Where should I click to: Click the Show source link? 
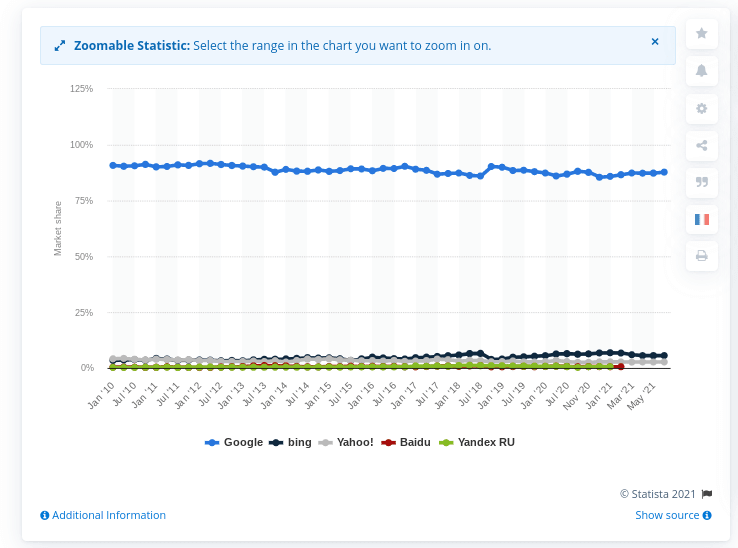click(667, 515)
